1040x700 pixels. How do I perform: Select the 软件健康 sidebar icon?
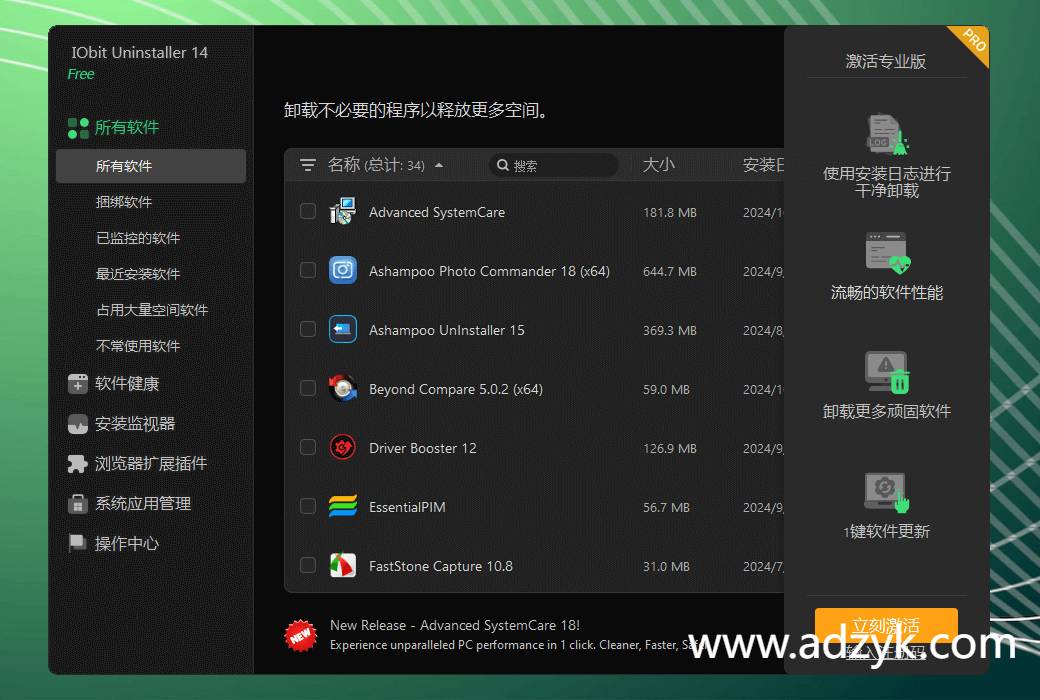[x=79, y=383]
